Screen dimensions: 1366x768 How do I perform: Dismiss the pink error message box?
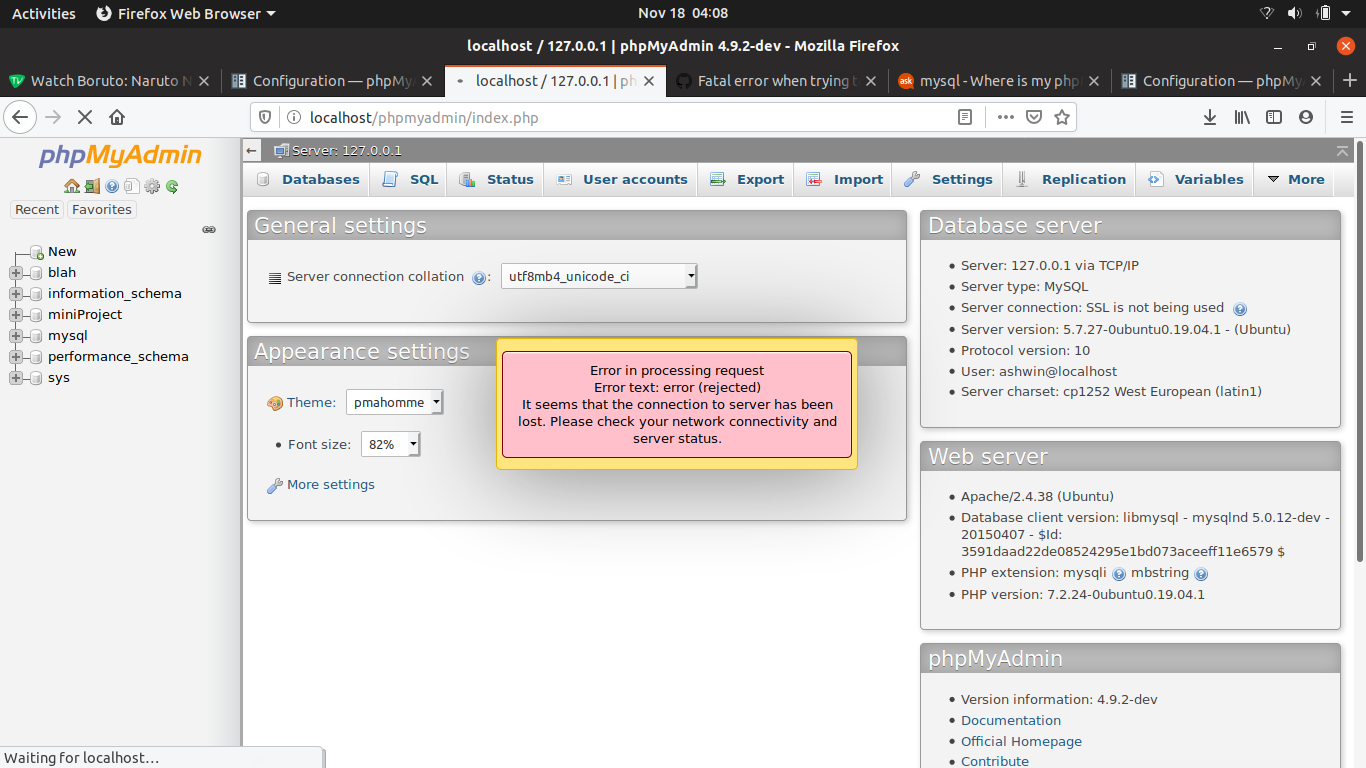click(x=677, y=404)
